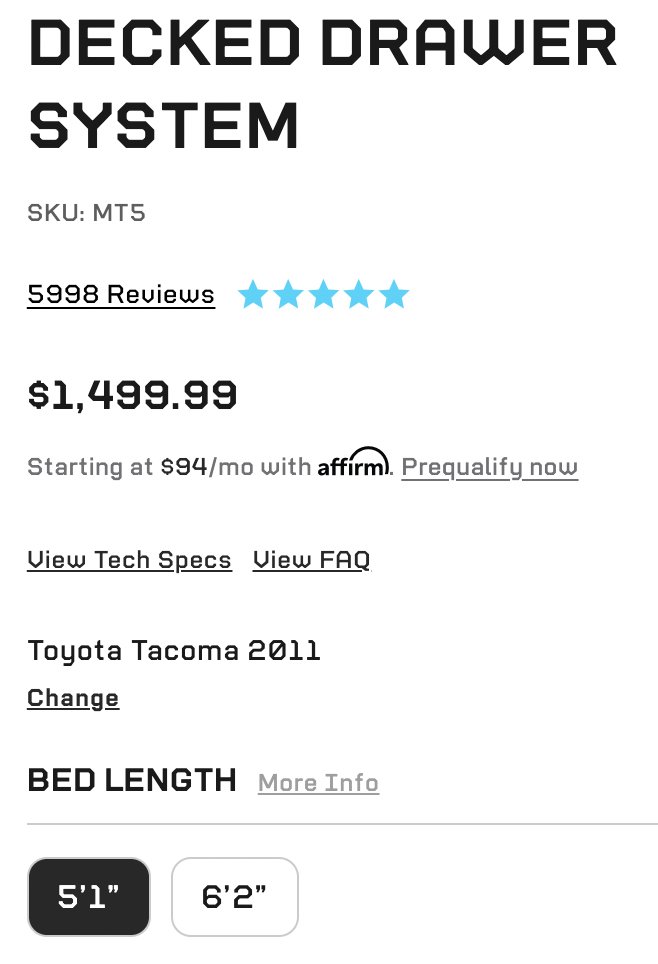
Task: Click the SKU: MT5 label
Action: click(x=87, y=213)
